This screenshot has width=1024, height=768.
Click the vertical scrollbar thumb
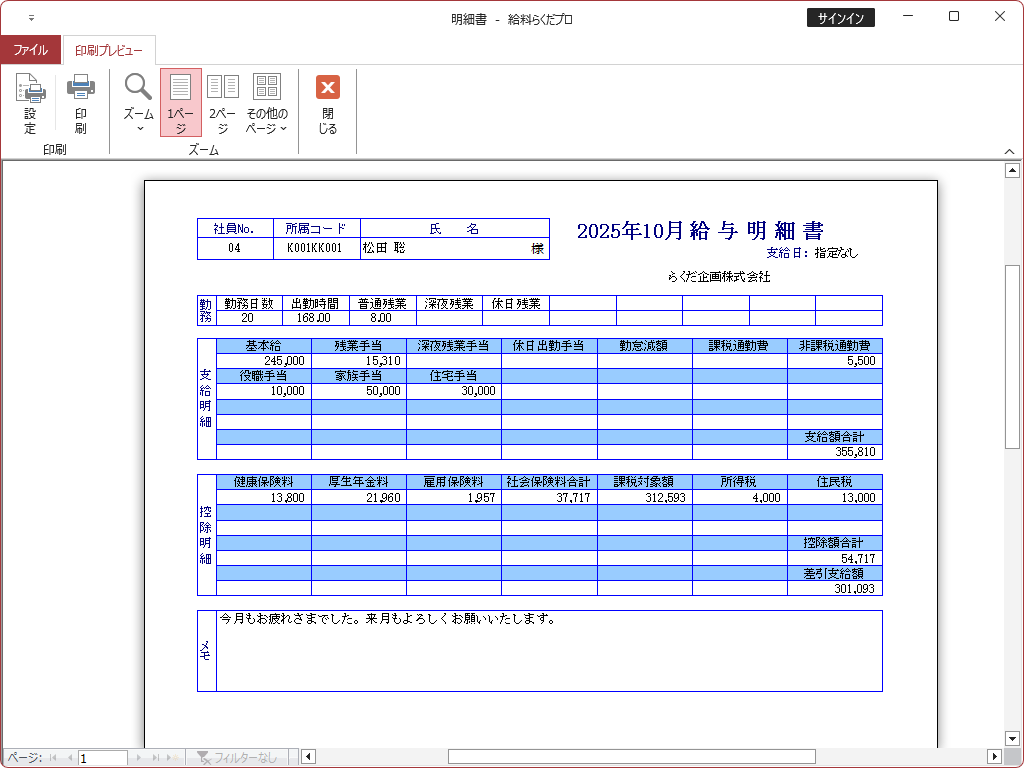1011,343
